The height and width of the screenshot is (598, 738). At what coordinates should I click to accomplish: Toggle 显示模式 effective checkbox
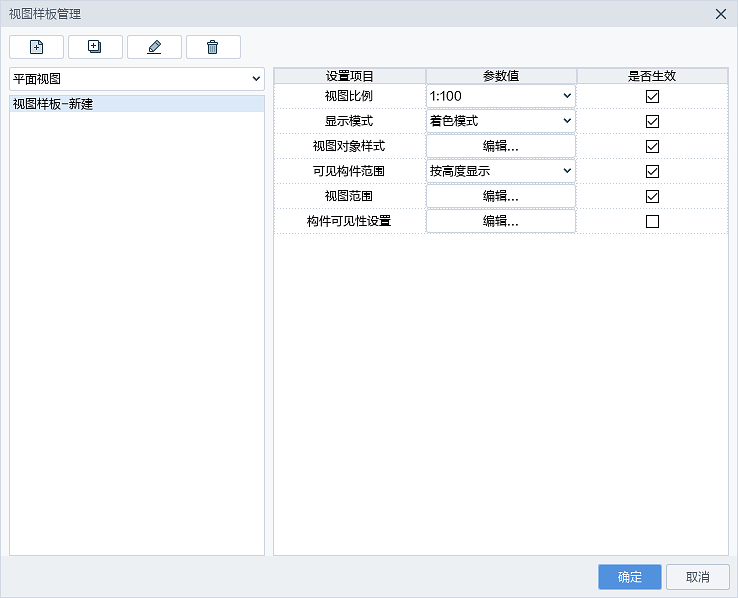pyautogui.click(x=652, y=121)
